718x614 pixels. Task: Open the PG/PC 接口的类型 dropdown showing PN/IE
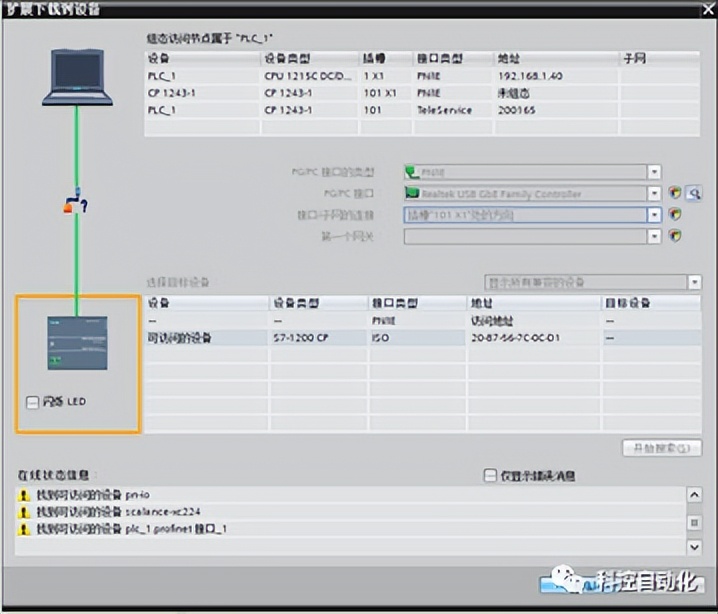[x=654, y=172]
